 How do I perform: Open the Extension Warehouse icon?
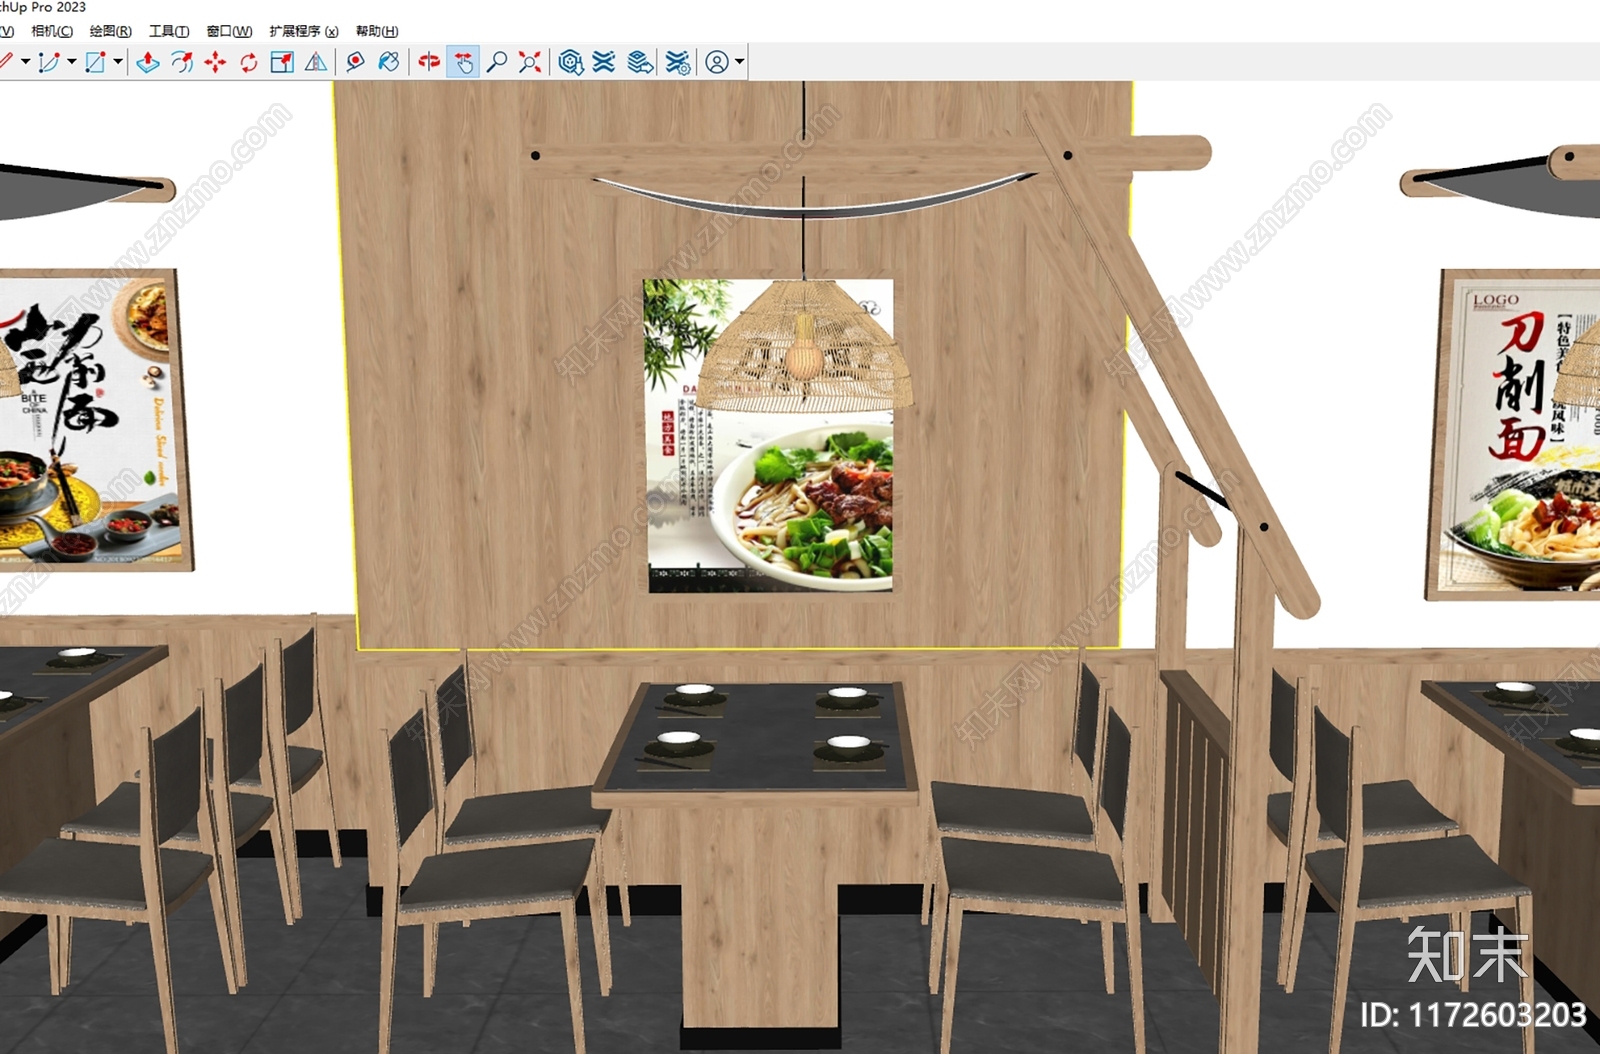[604, 62]
